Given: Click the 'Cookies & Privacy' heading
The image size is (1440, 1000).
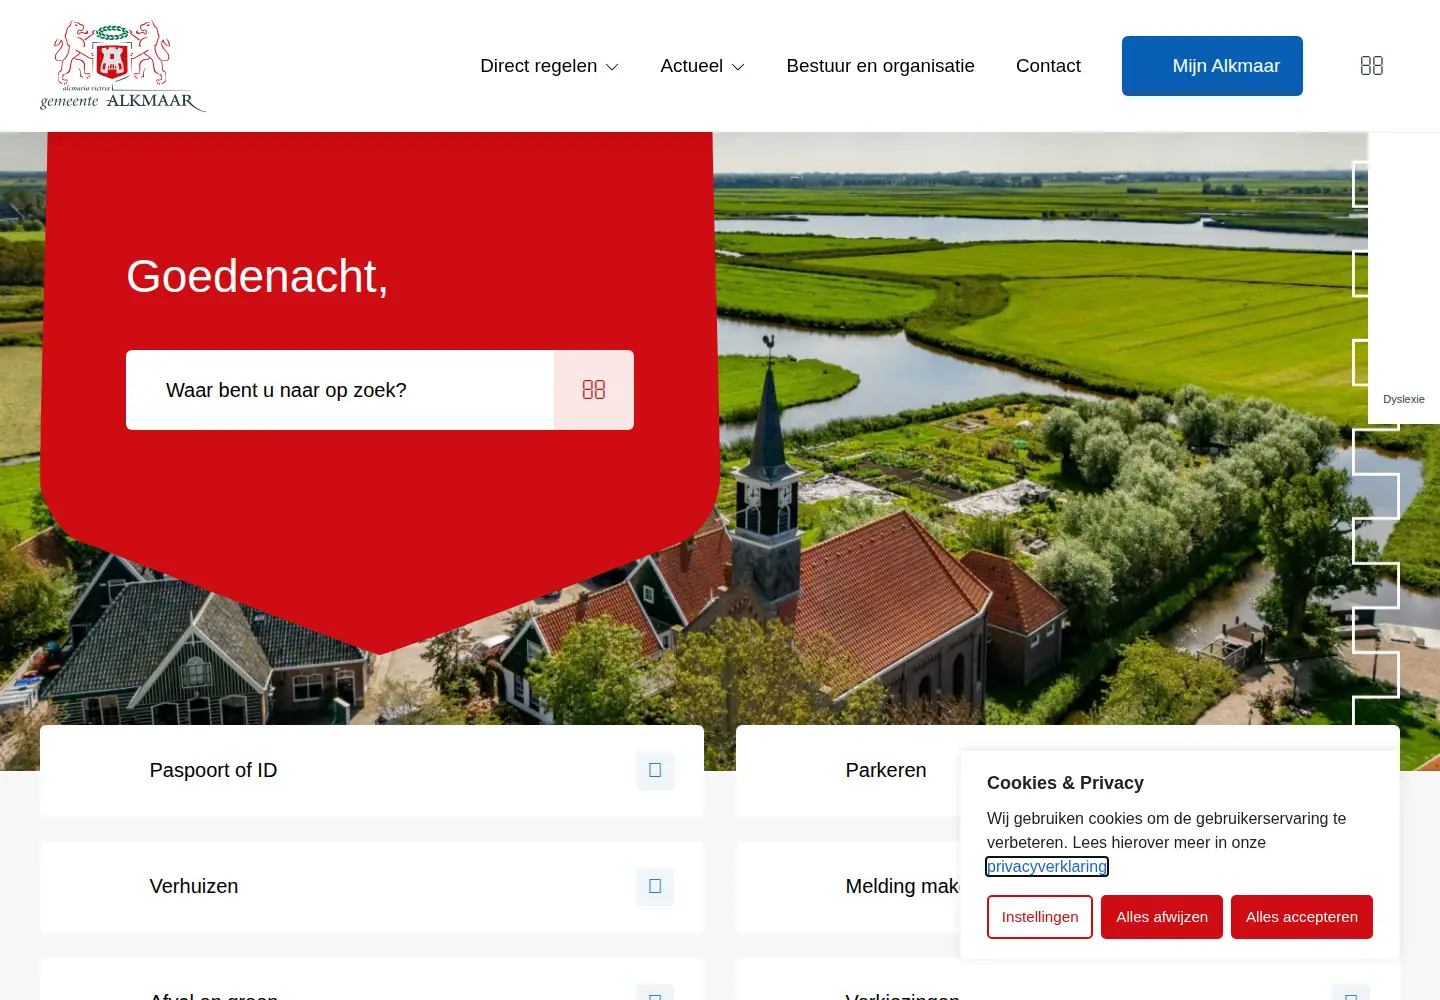Looking at the screenshot, I should [1065, 783].
